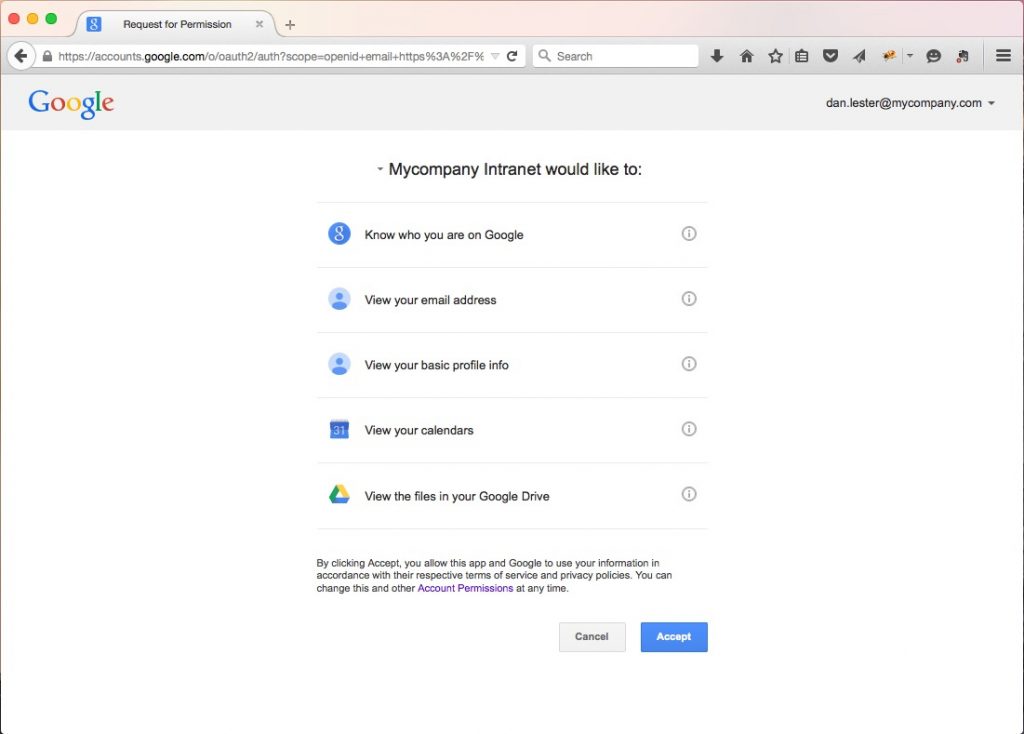Click the paper plane share icon
Viewport: 1024px width, 734px height.
[859, 56]
